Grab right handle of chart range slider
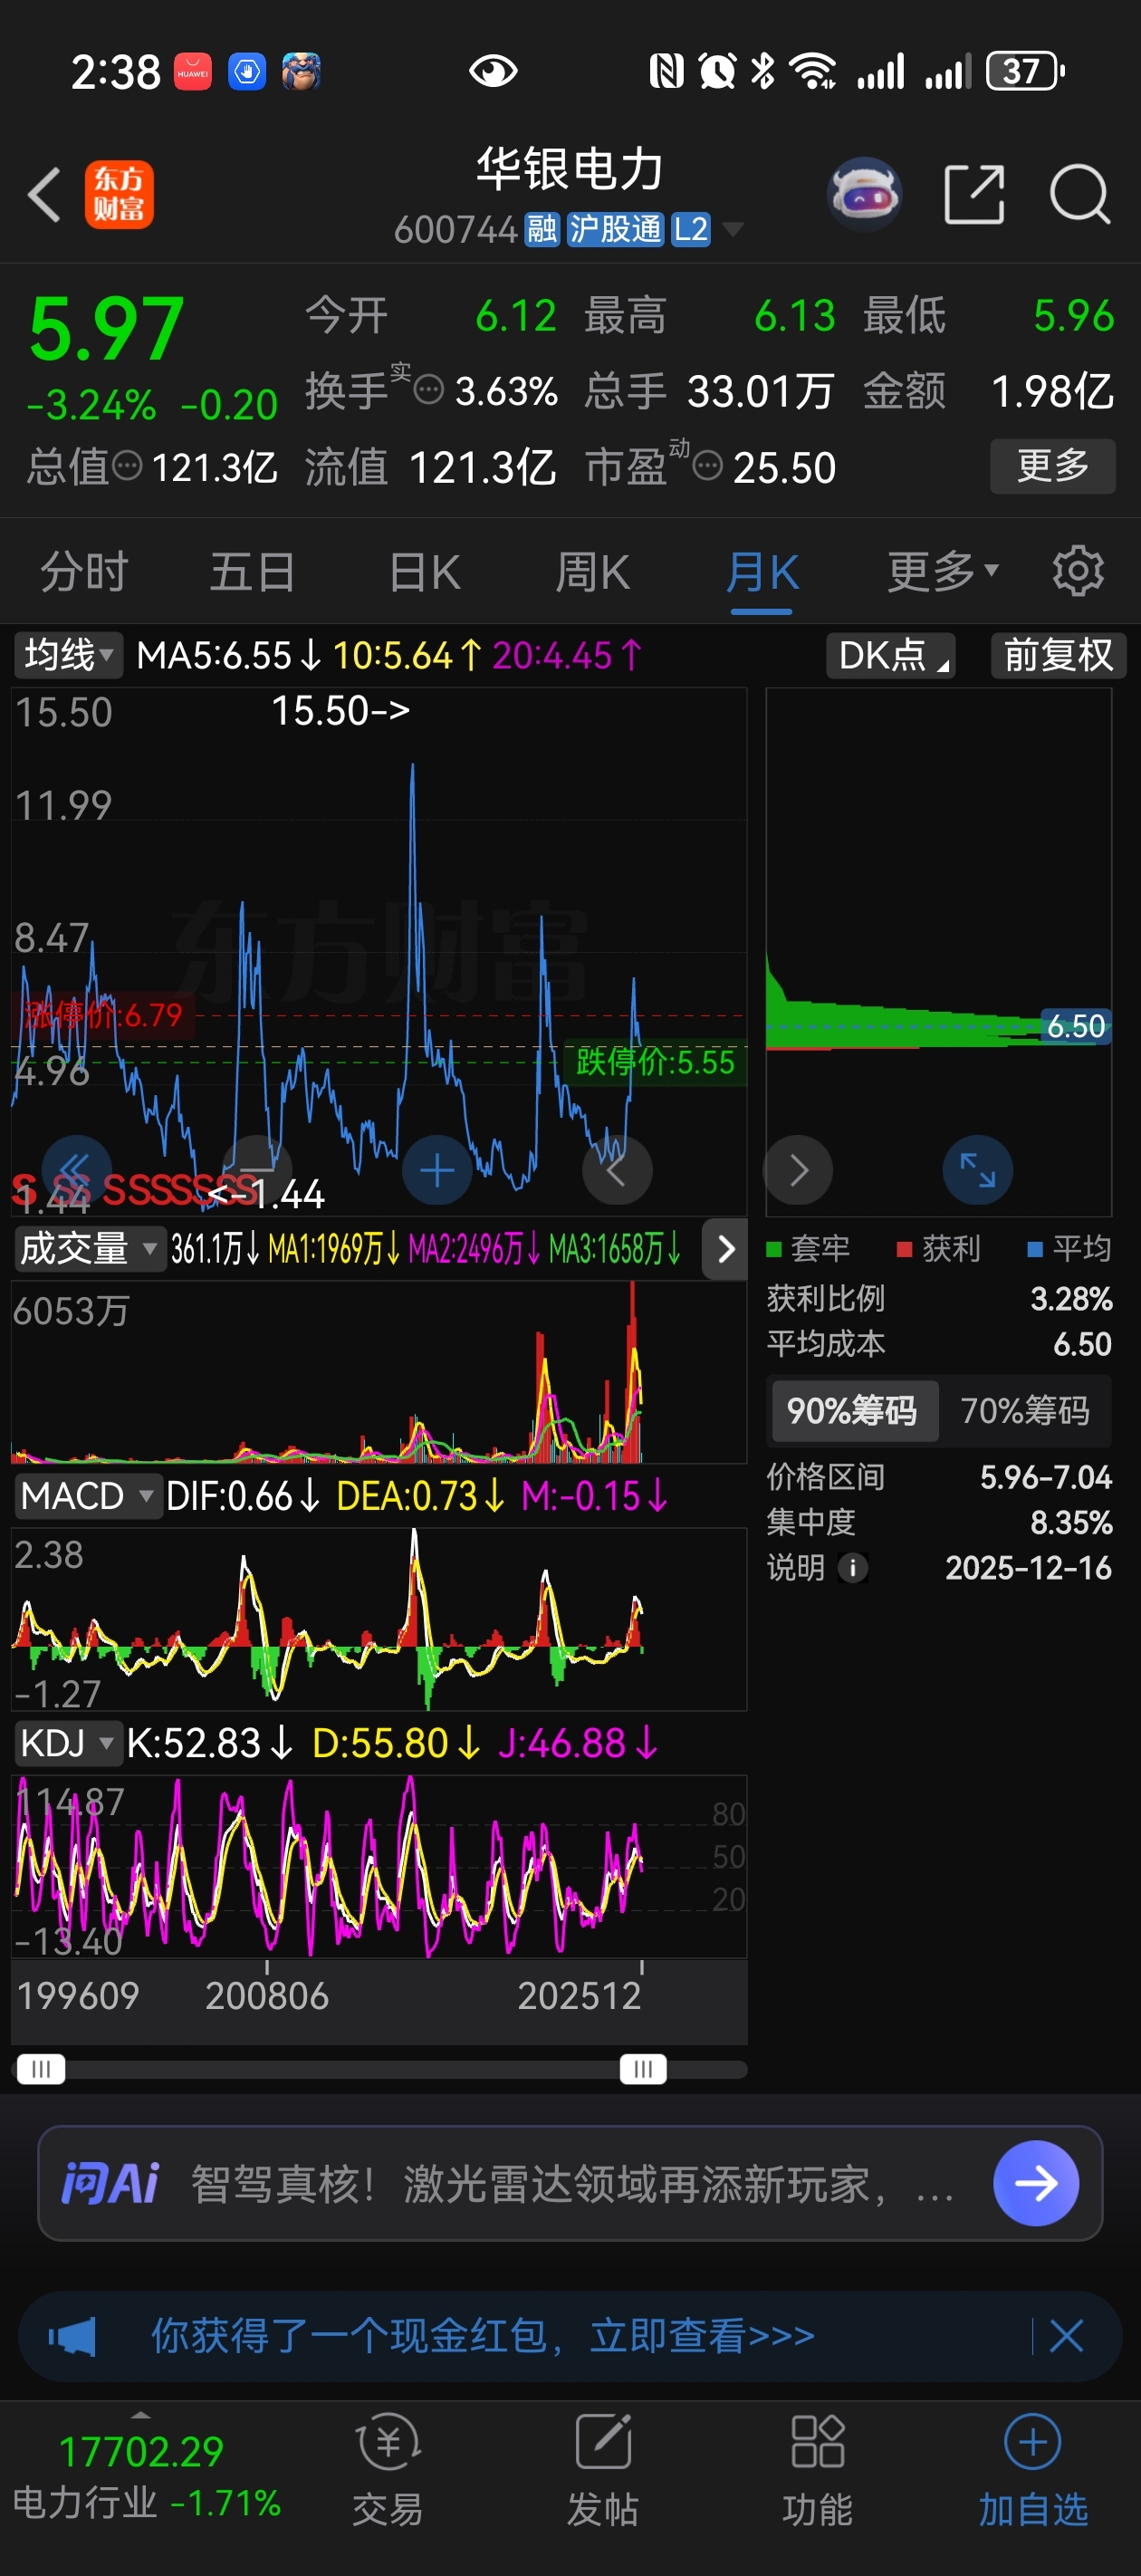1141x2576 pixels. 643,2069
